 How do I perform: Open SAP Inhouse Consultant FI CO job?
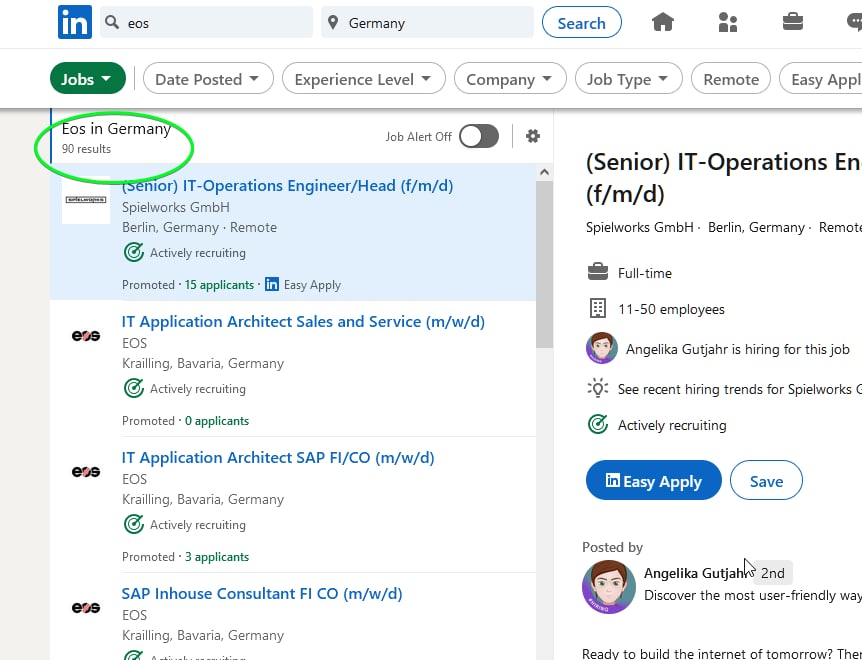[x=262, y=594]
